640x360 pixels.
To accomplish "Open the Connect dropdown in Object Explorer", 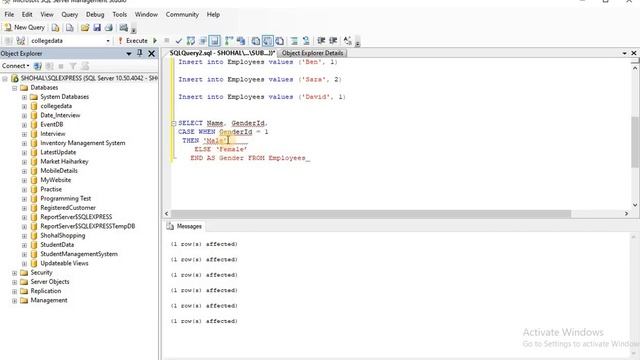I will 15,66.
